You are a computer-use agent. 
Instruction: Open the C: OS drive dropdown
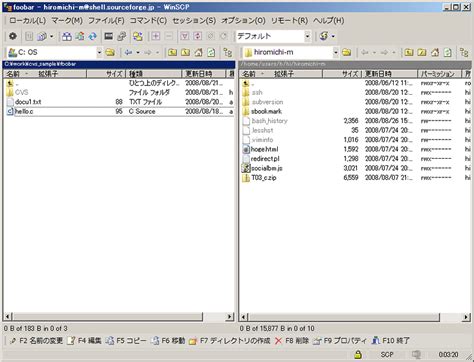point(99,52)
